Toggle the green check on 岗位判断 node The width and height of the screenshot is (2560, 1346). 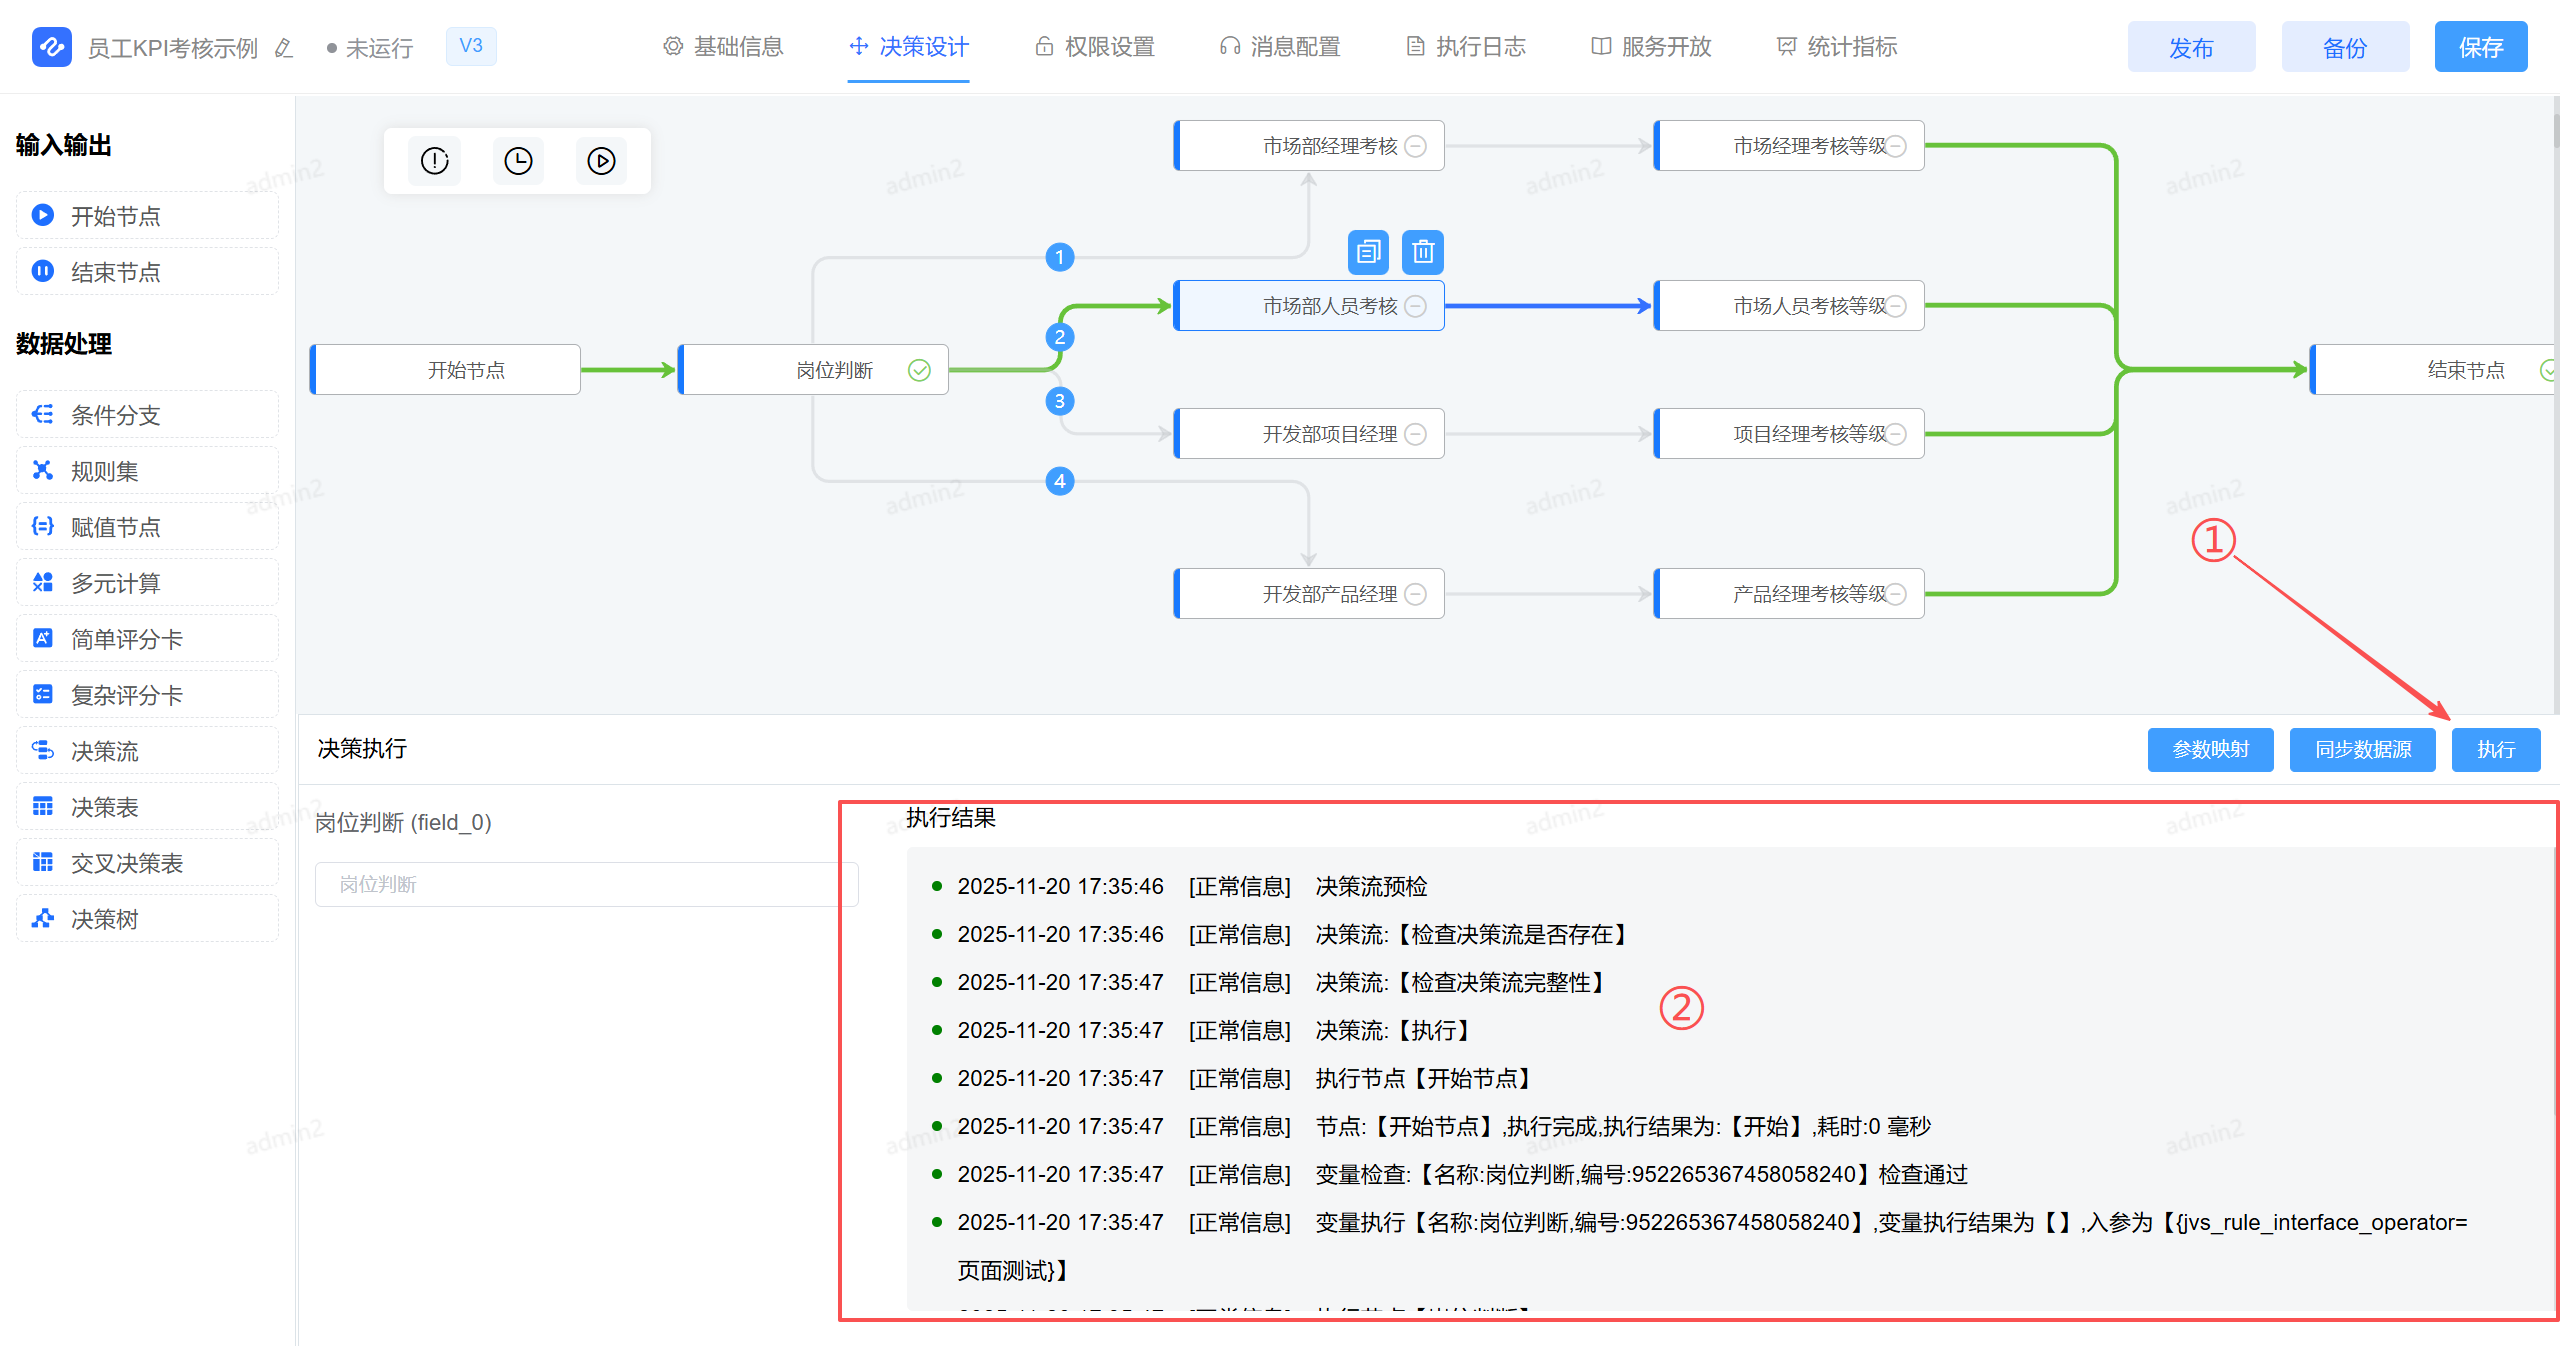[x=919, y=371]
